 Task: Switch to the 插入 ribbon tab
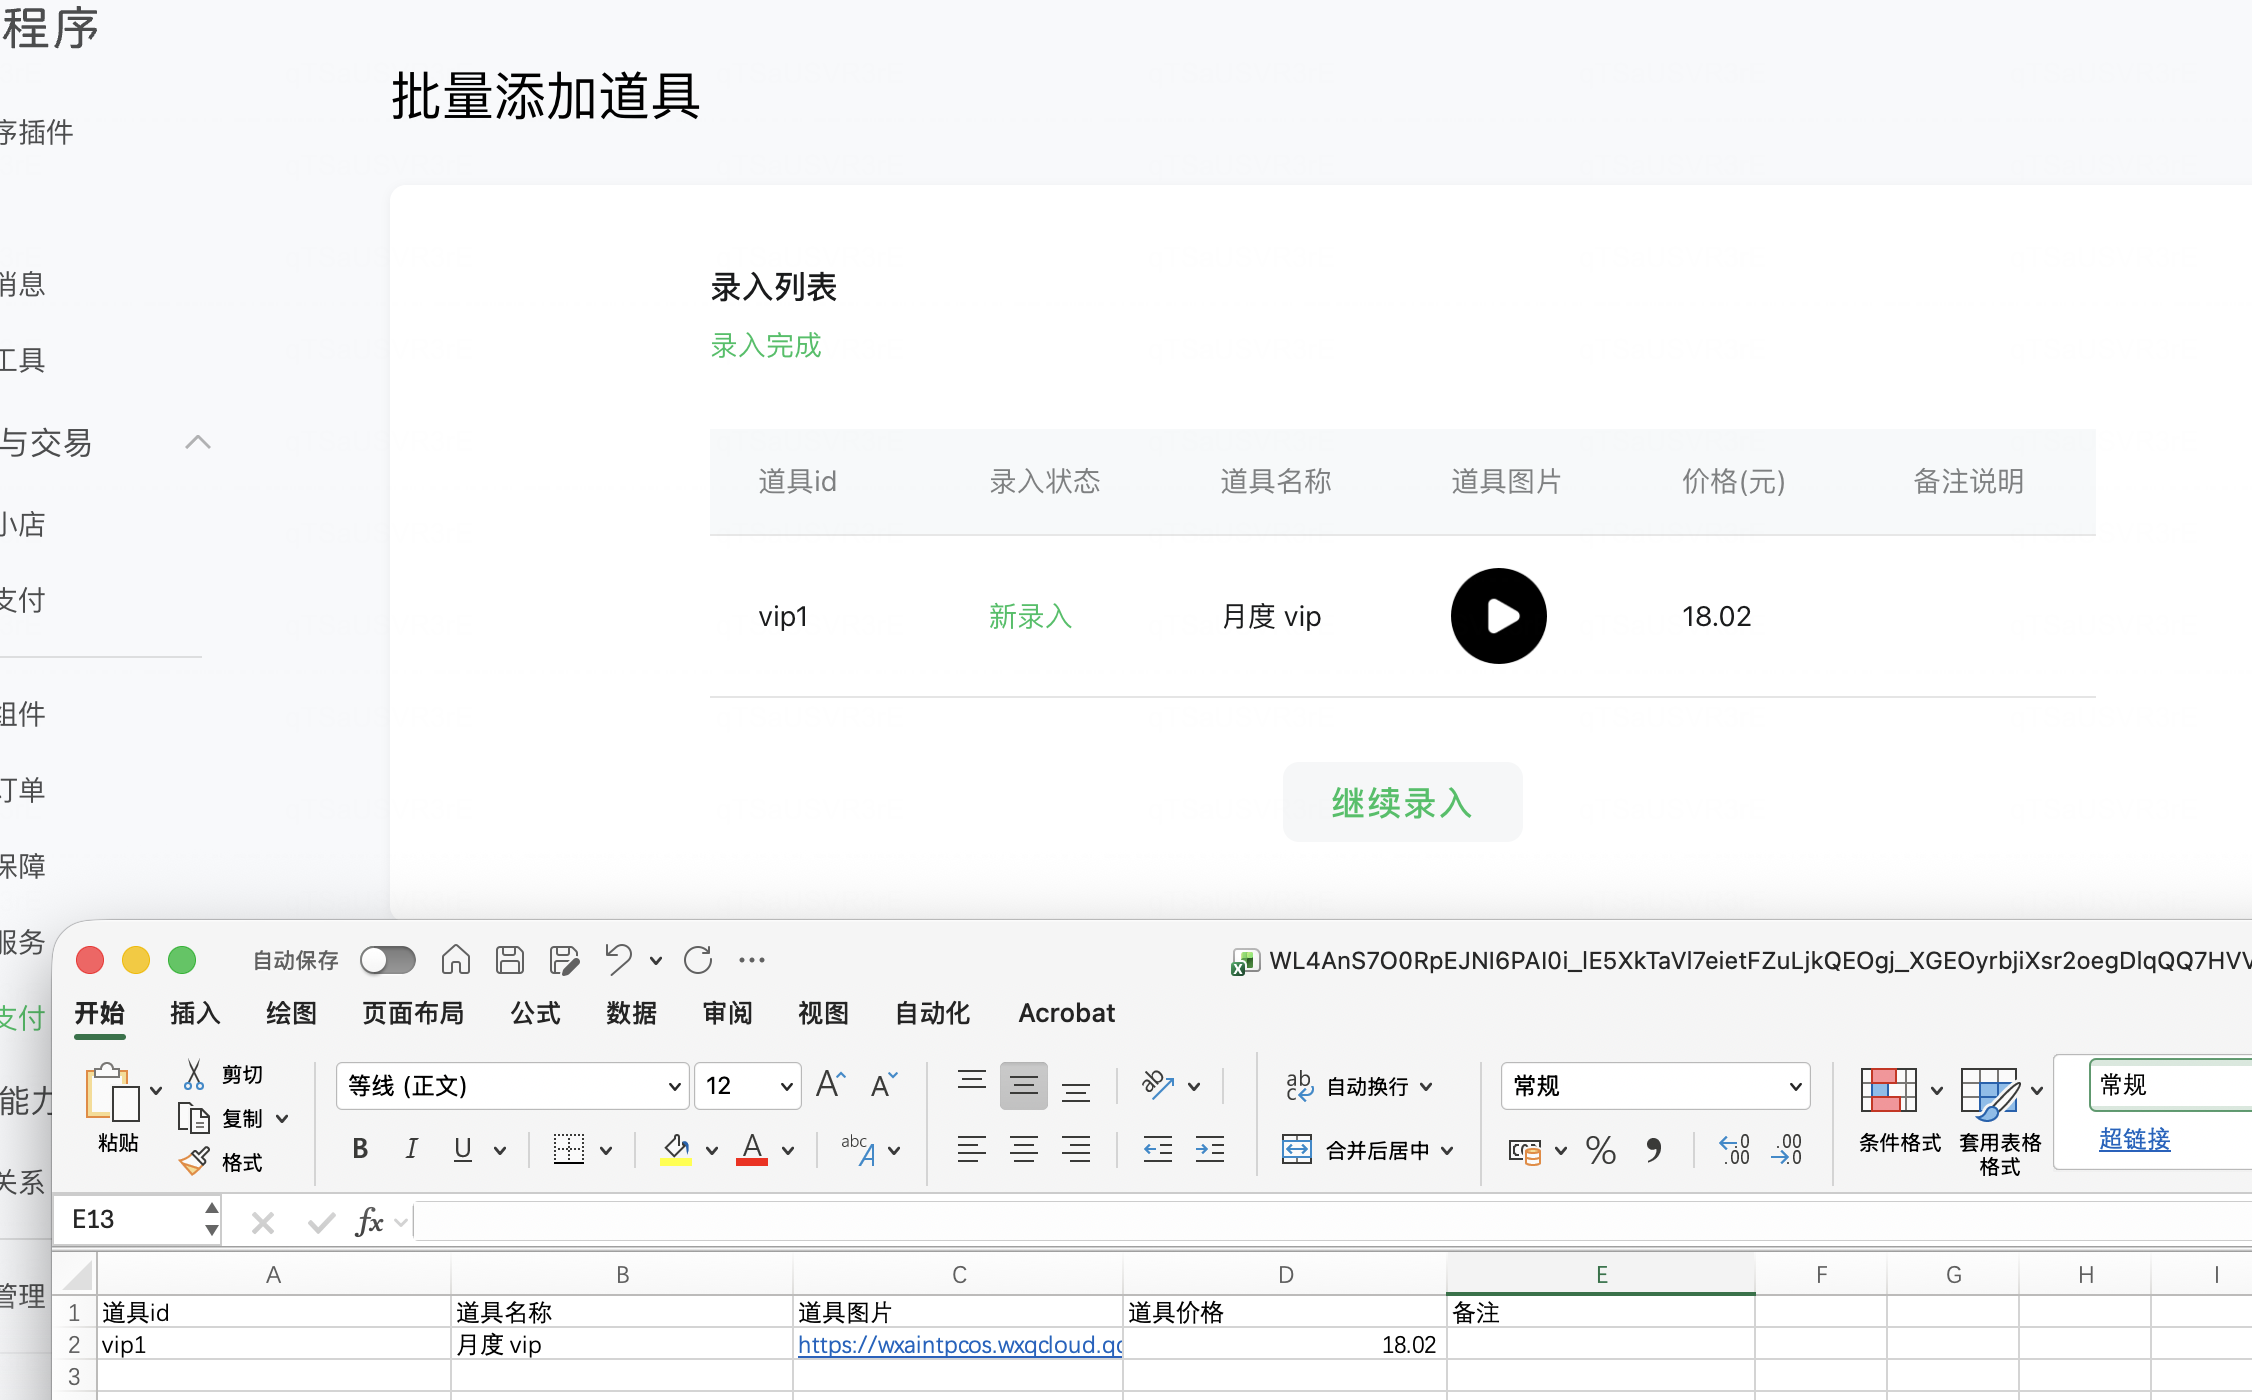tap(195, 1013)
